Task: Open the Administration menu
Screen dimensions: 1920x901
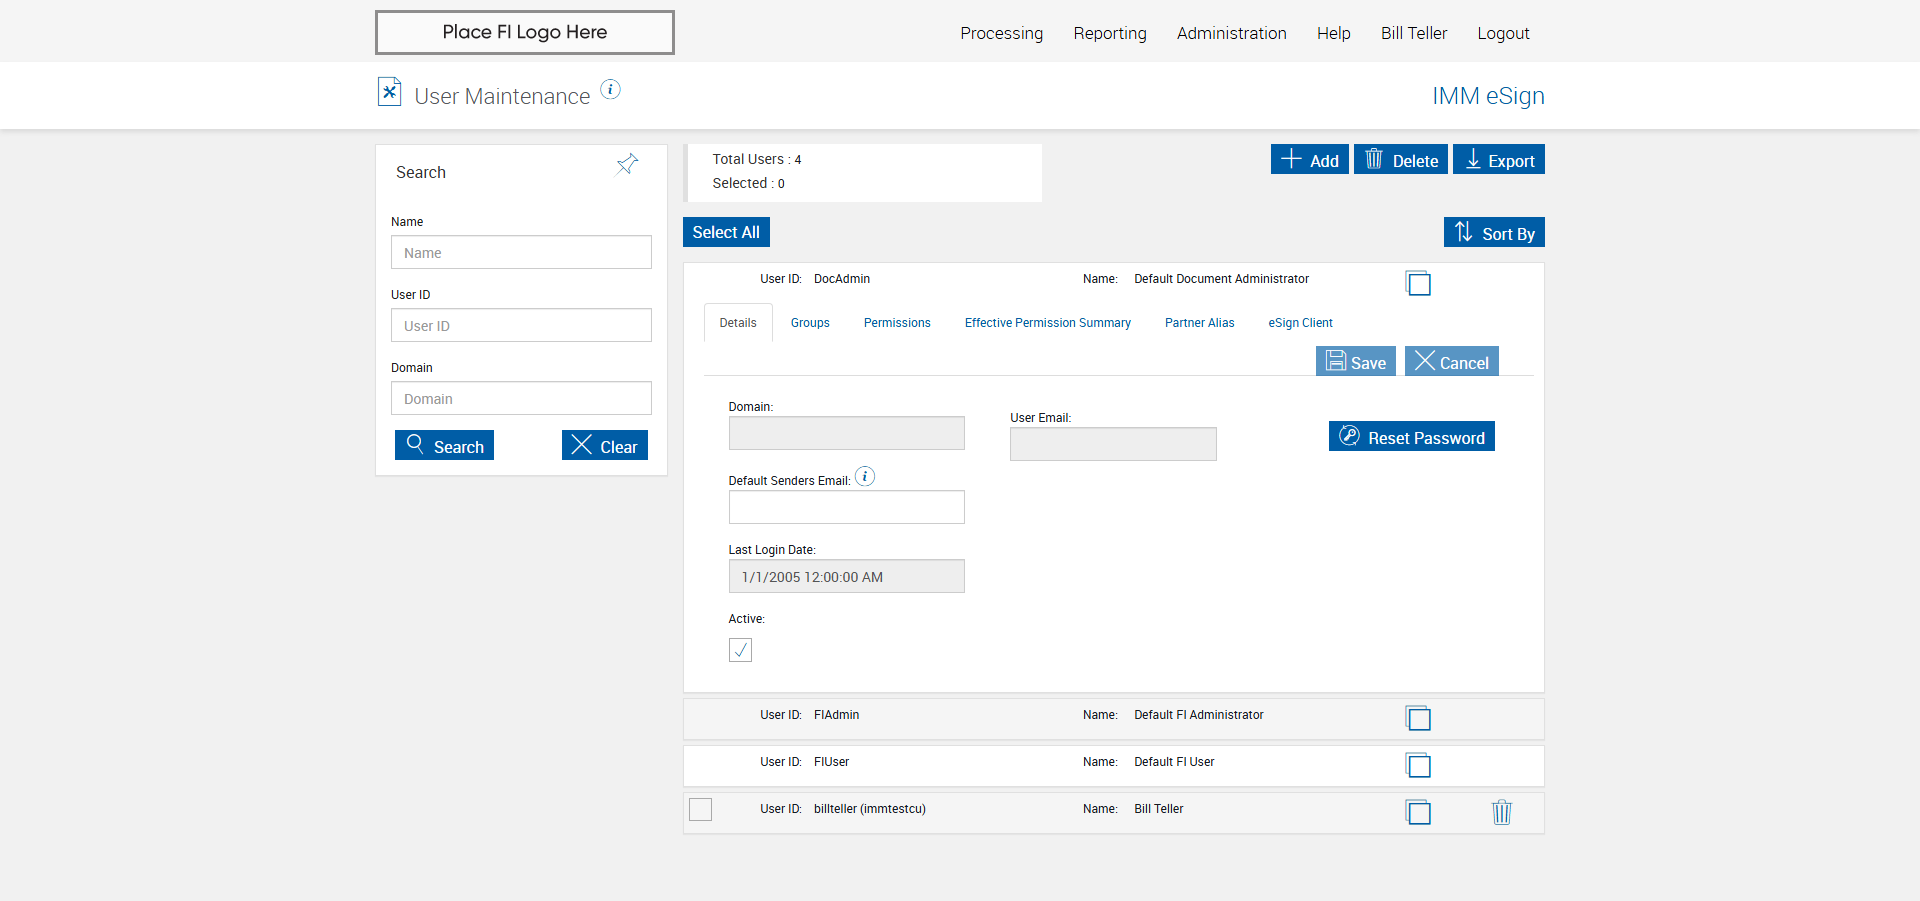Action: (1231, 33)
